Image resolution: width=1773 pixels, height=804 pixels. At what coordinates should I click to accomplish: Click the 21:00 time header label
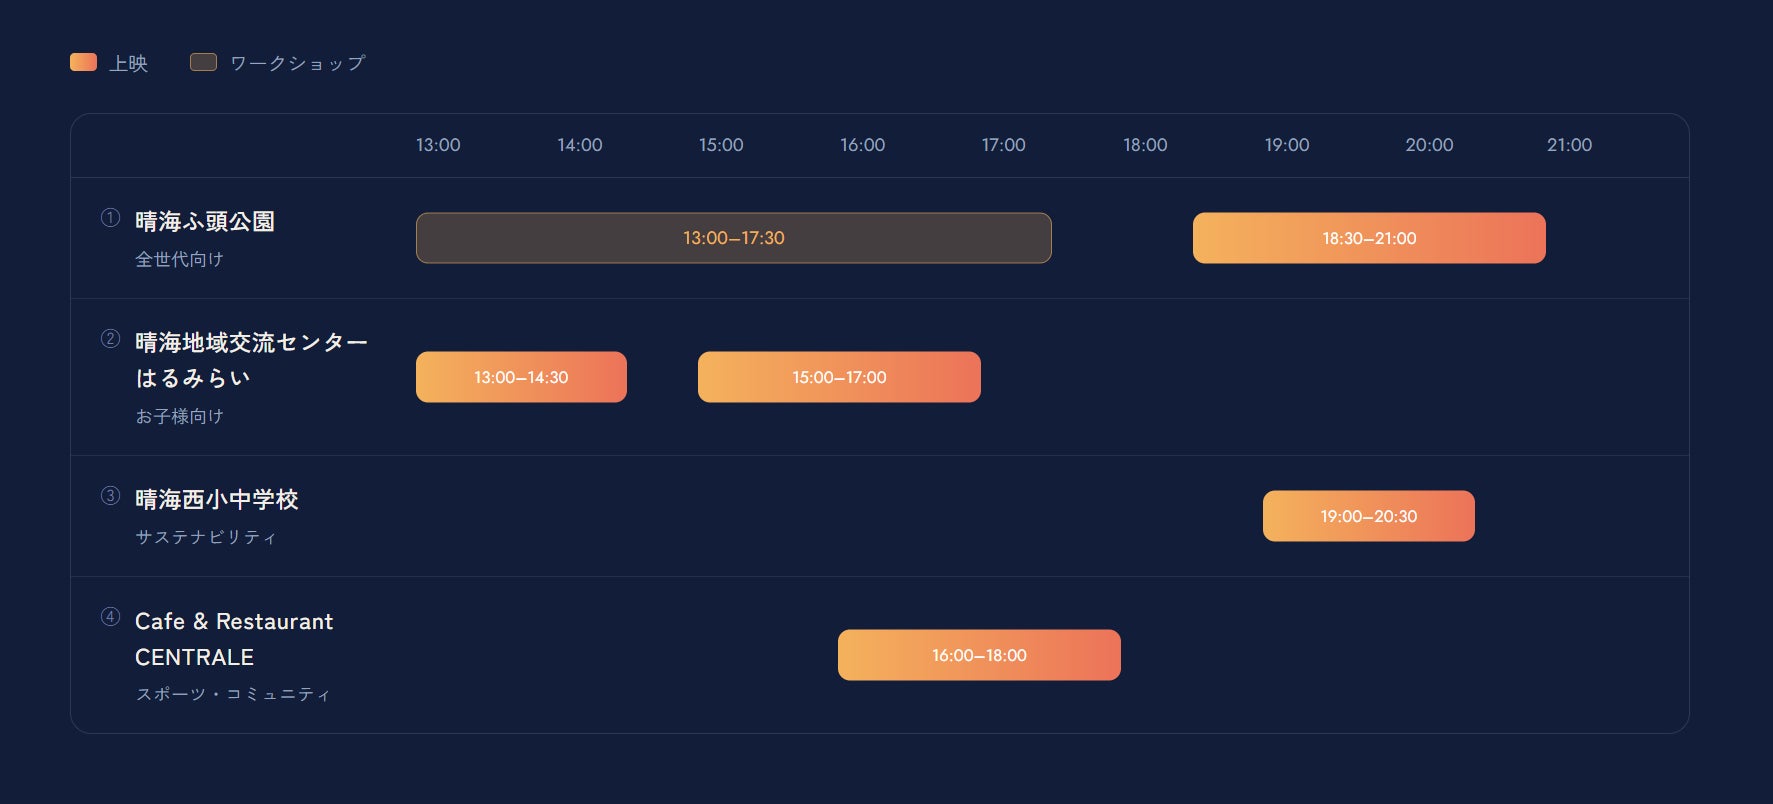click(x=1569, y=145)
